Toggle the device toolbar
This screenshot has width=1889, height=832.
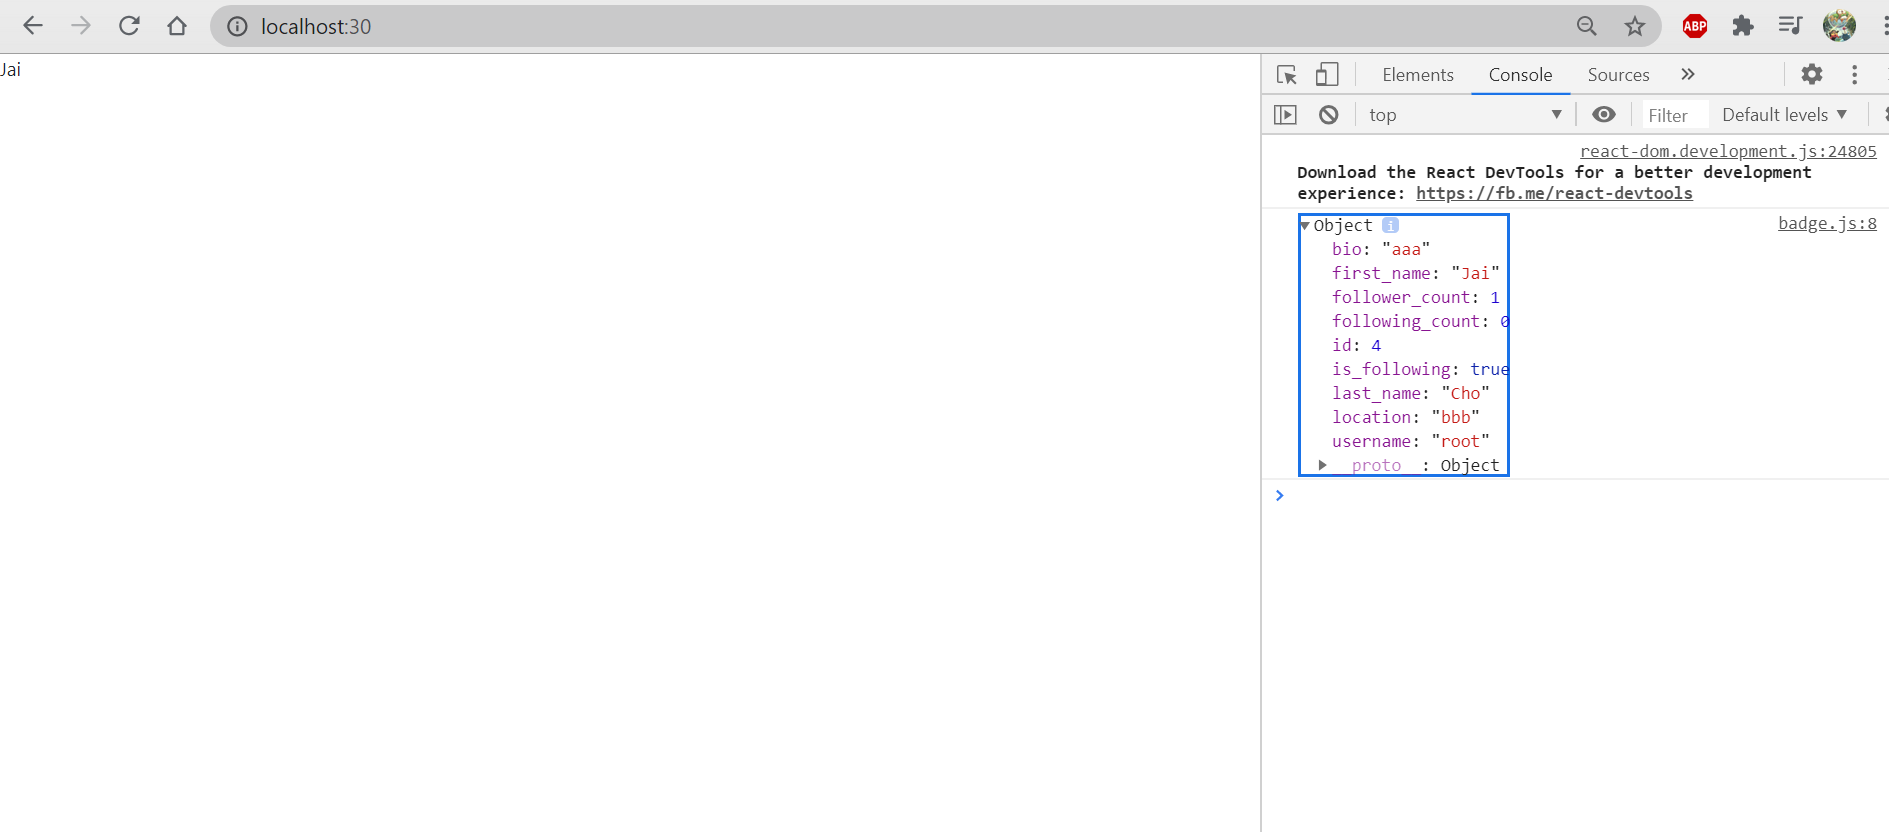(1327, 75)
